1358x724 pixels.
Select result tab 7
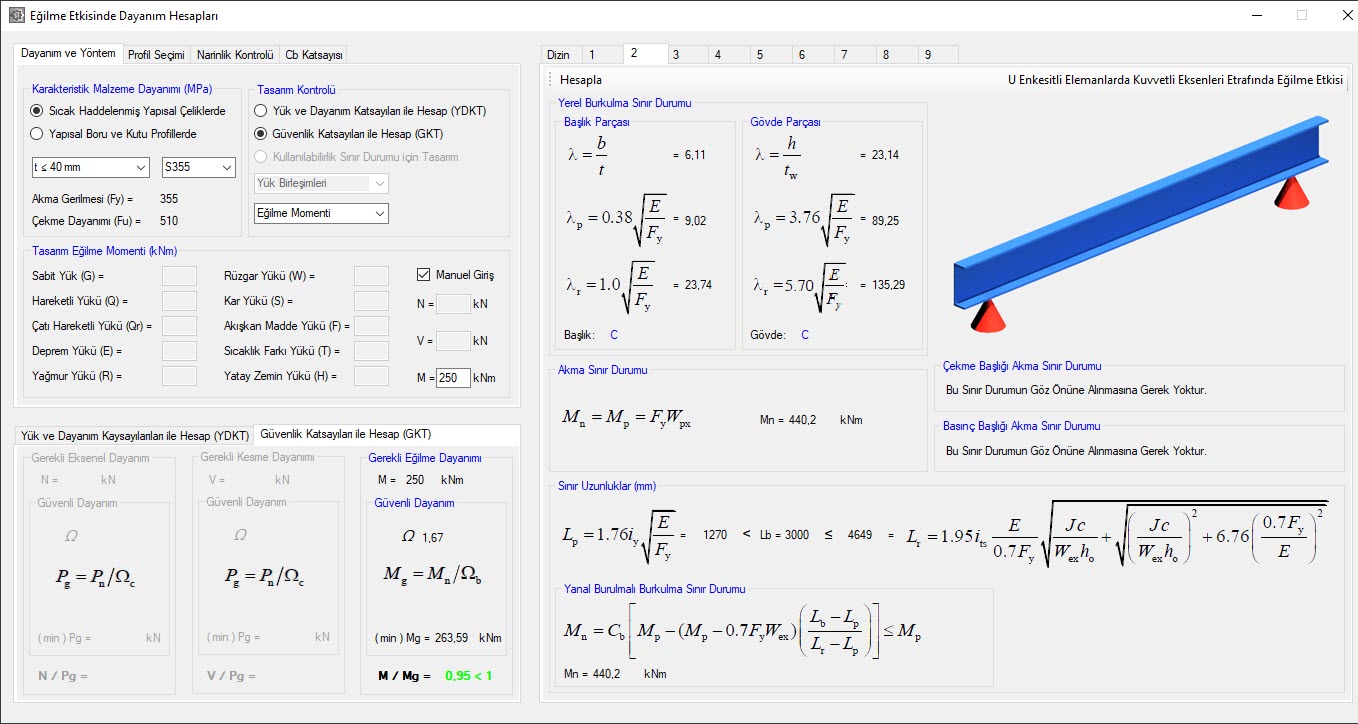(854, 55)
